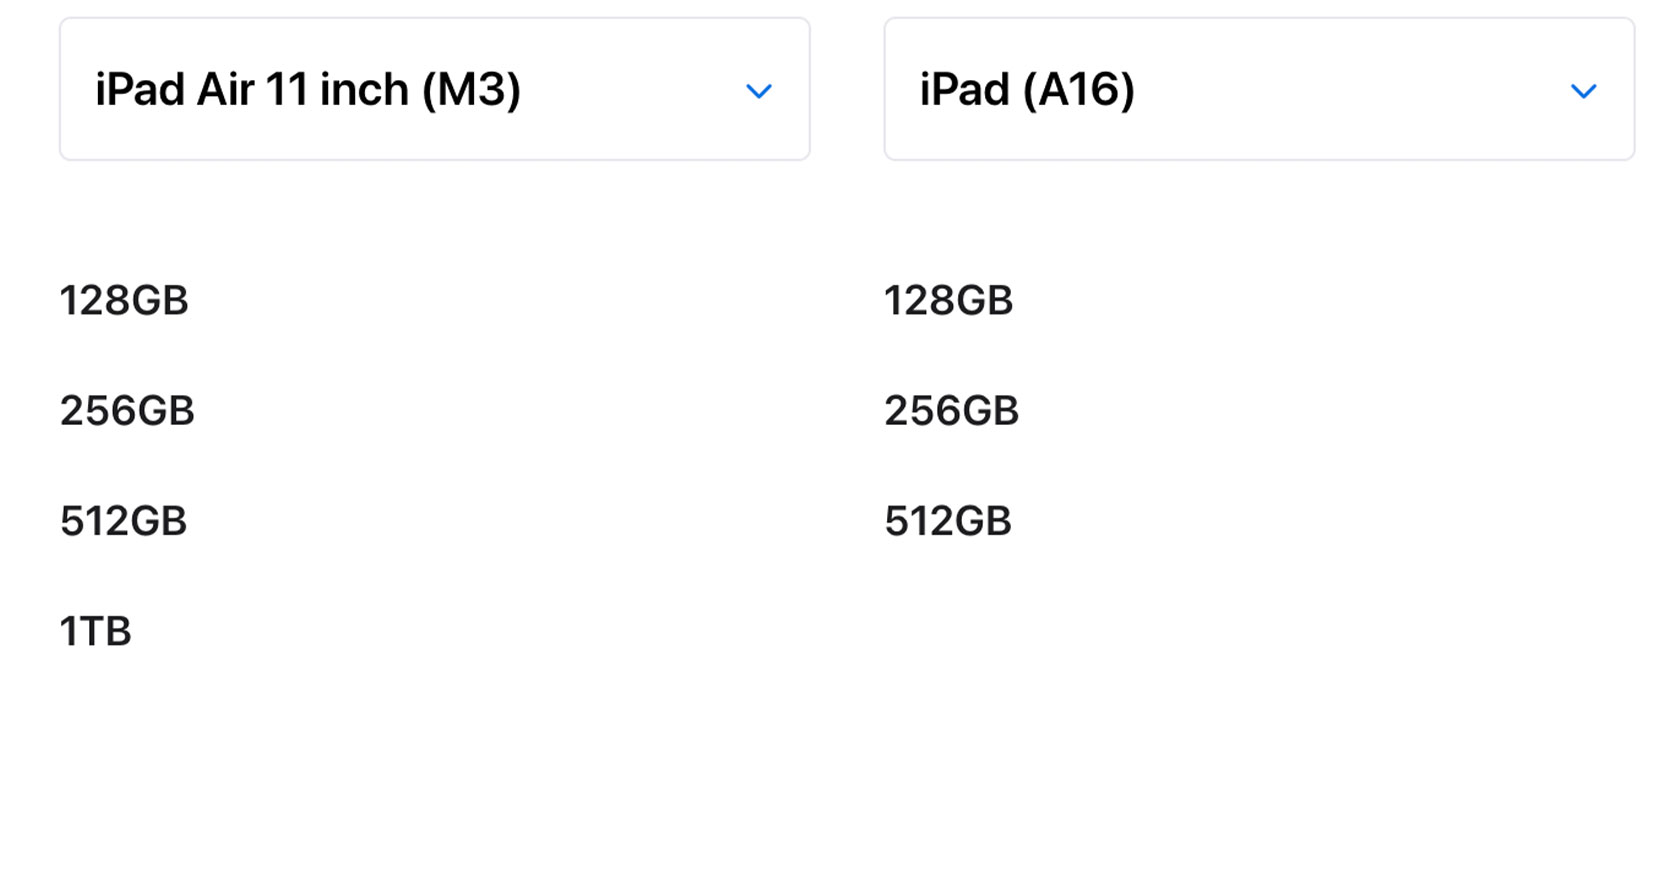
Task: Select 256GB under iPad (A16)
Action: point(951,410)
